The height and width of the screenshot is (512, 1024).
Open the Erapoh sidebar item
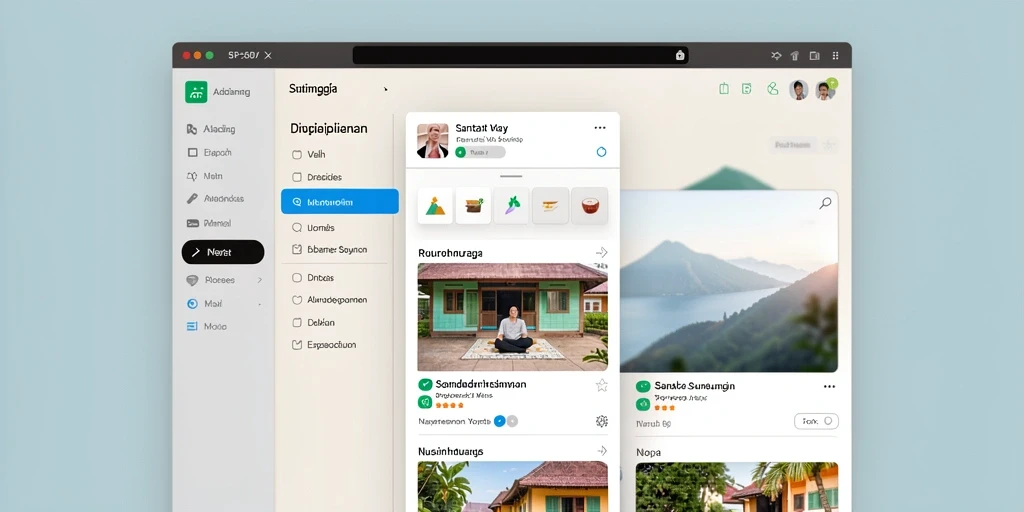(x=209, y=152)
